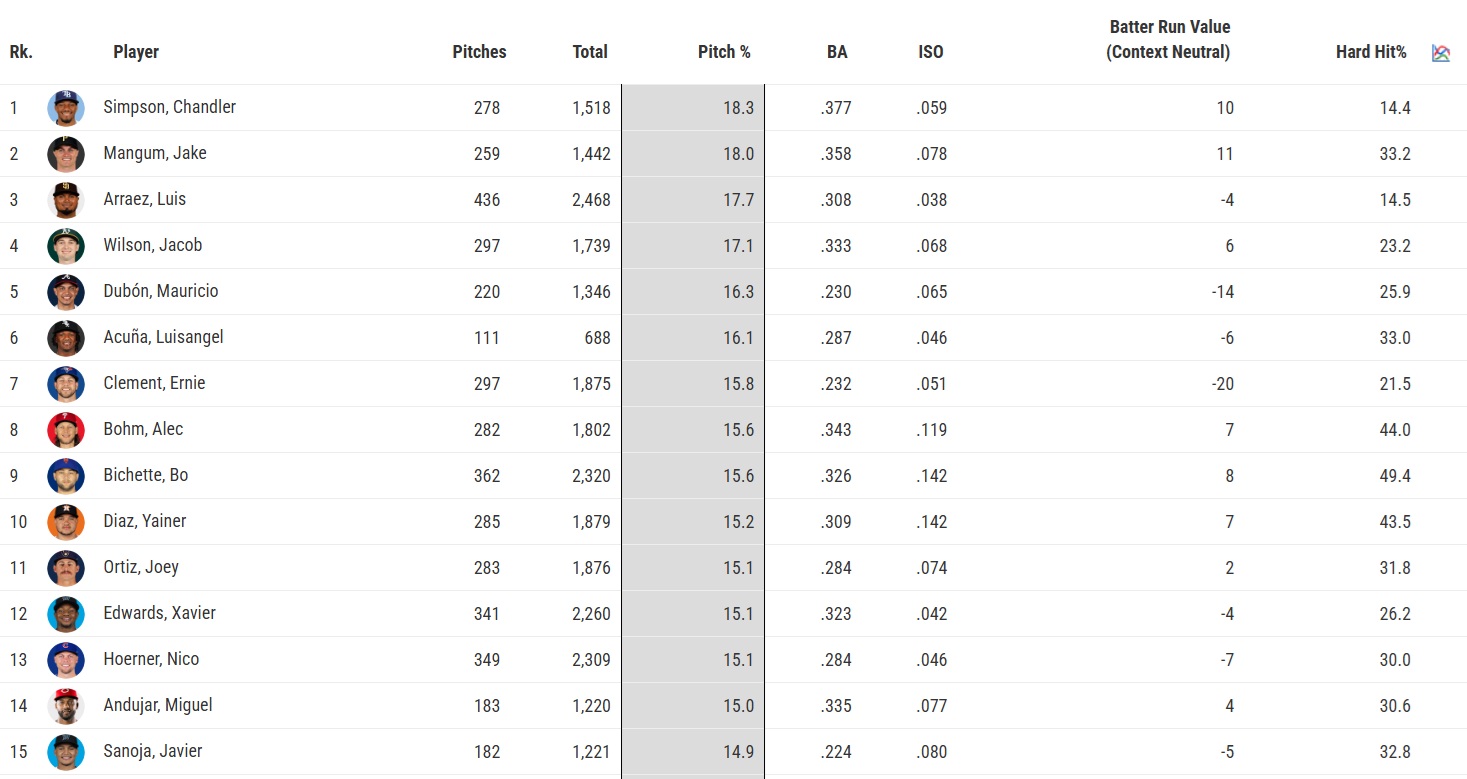Sort by Hard Hit% column header

(x=1371, y=52)
